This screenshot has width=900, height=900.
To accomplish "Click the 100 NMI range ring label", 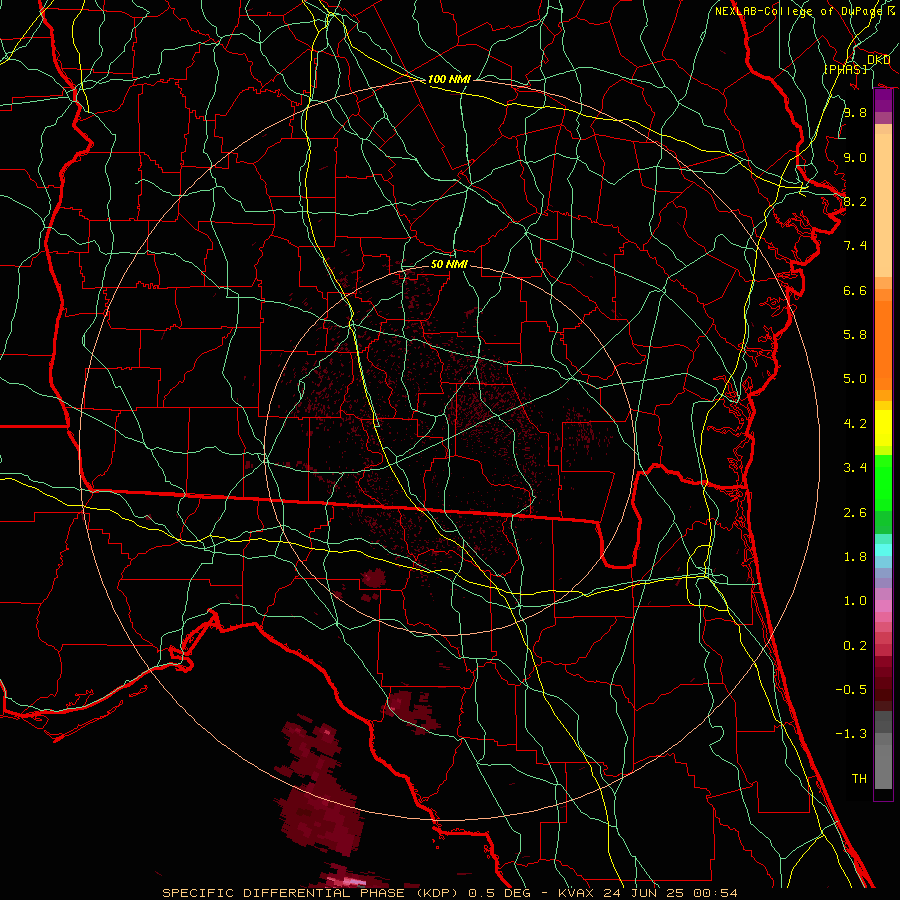I will pyautogui.click(x=449, y=79).
